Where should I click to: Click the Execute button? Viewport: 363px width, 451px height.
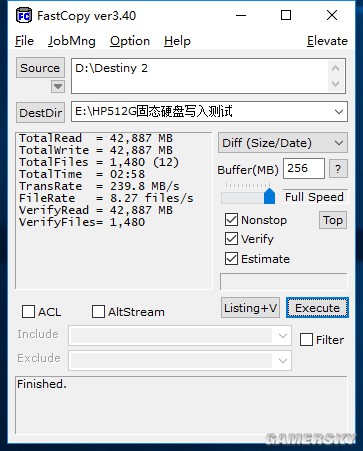(317, 308)
